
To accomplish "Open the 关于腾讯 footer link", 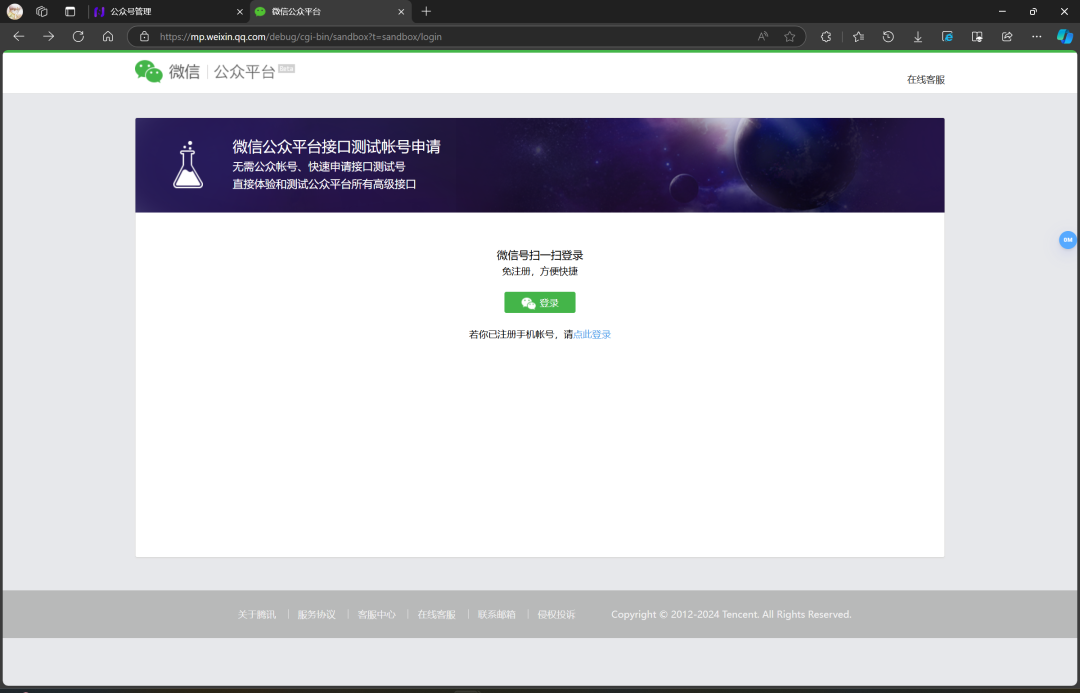I will [x=256, y=614].
